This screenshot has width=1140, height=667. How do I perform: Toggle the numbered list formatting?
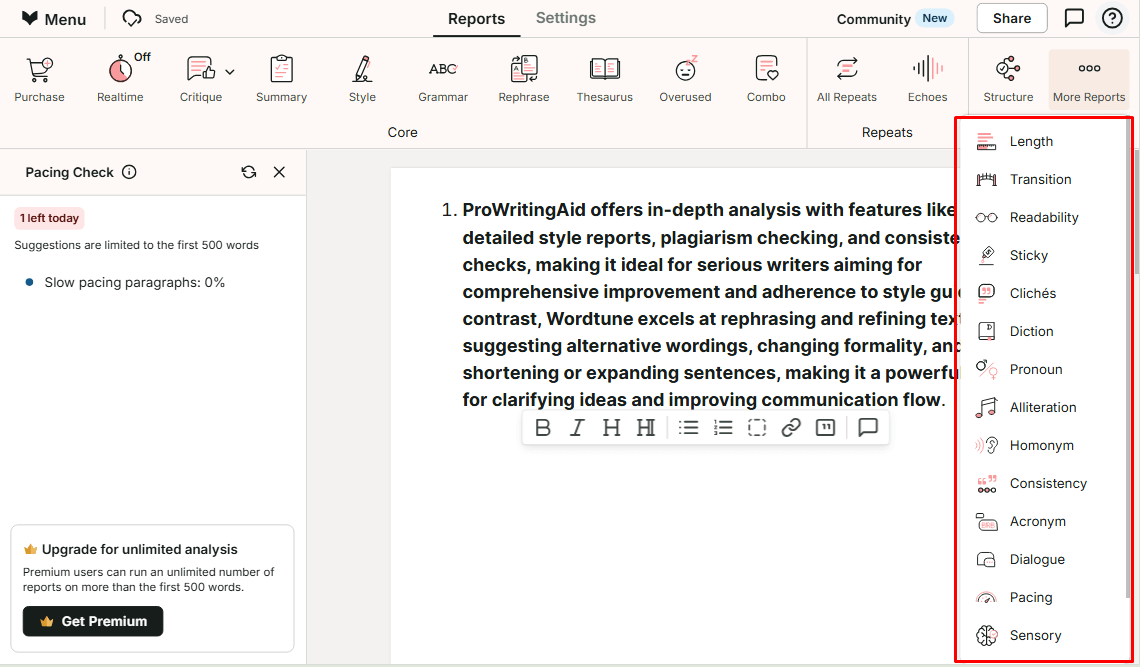tap(723, 428)
